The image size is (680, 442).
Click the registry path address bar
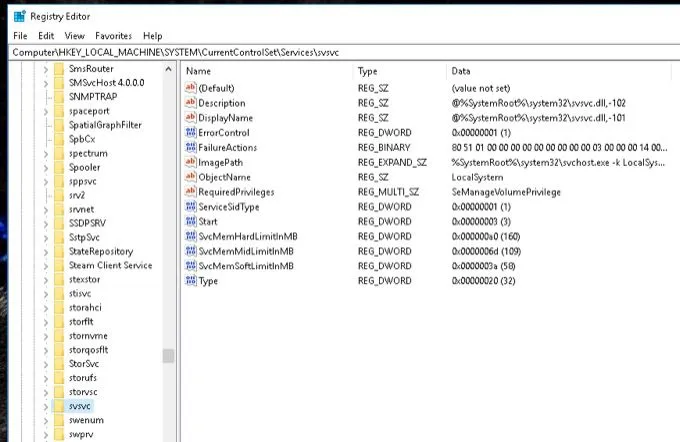coord(344,52)
